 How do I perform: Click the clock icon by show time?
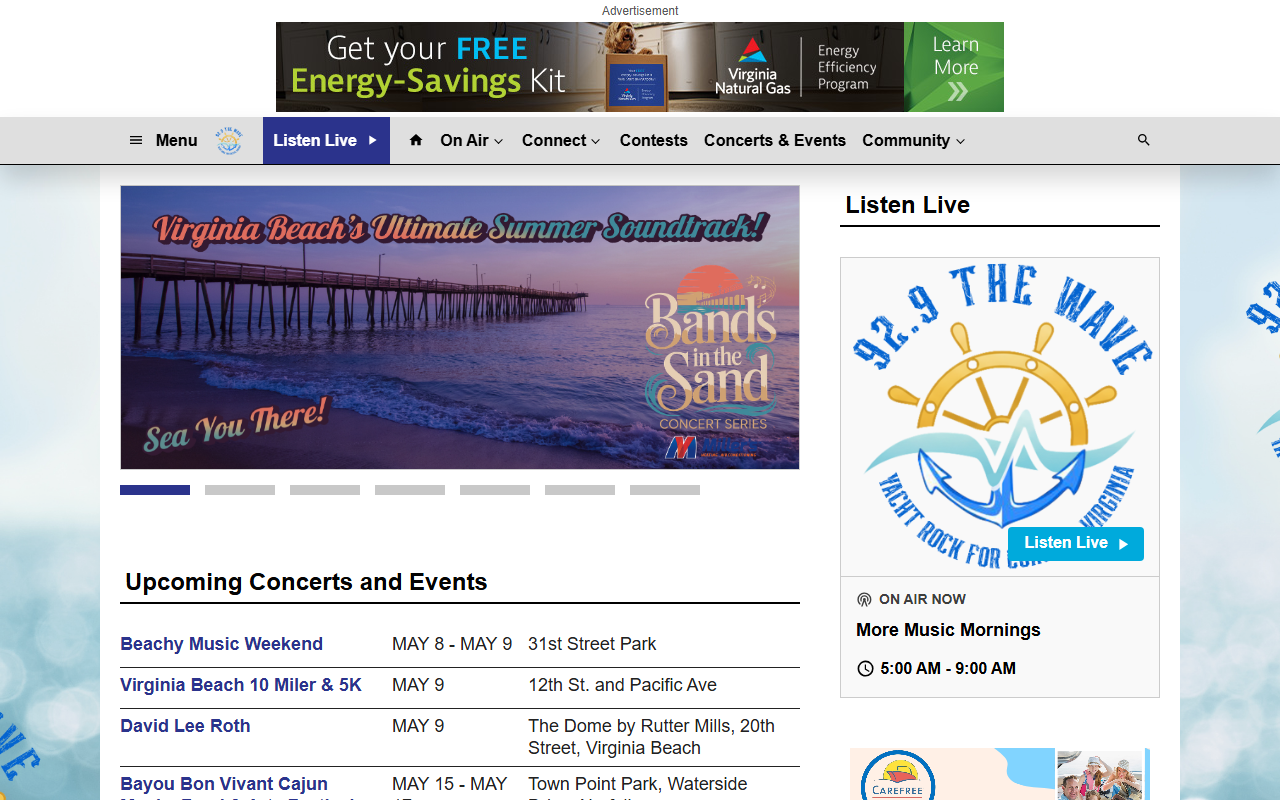click(x=865, y=668)
